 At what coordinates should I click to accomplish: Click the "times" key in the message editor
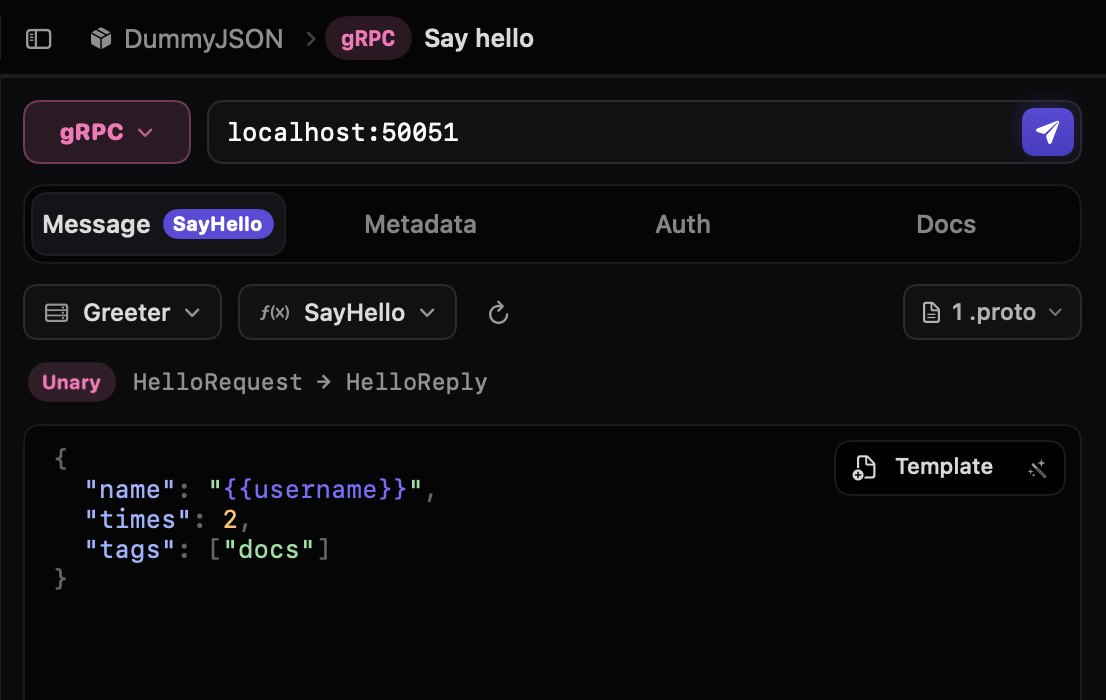138,519
